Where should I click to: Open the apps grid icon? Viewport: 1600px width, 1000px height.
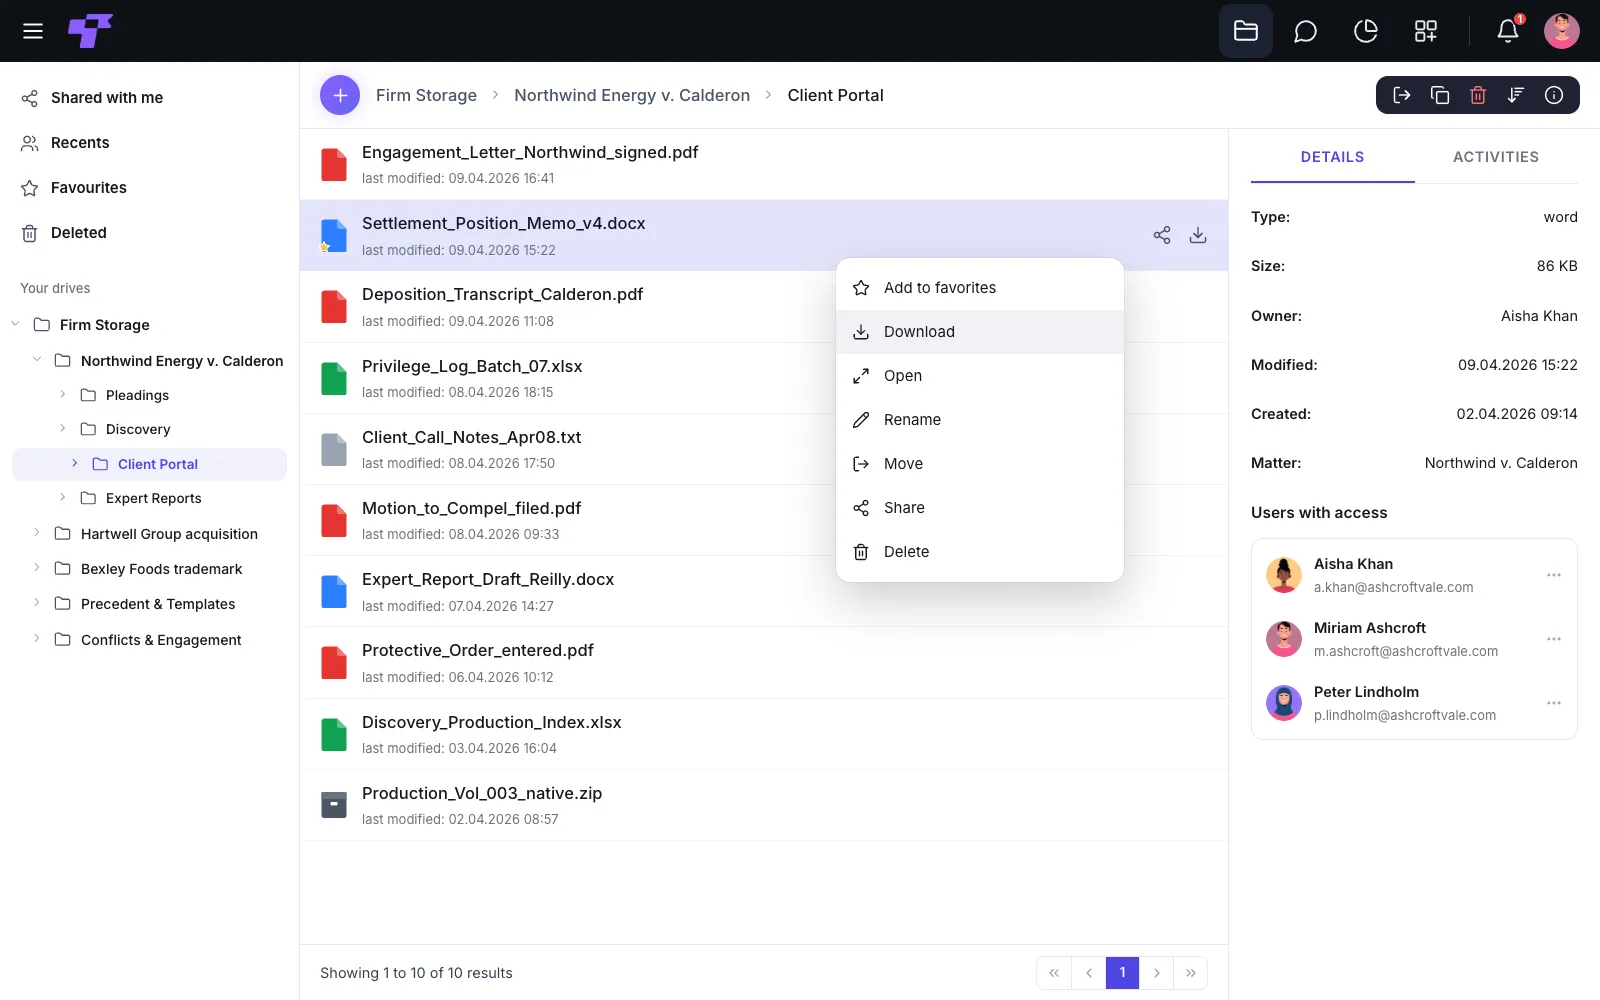(1426, 31)
